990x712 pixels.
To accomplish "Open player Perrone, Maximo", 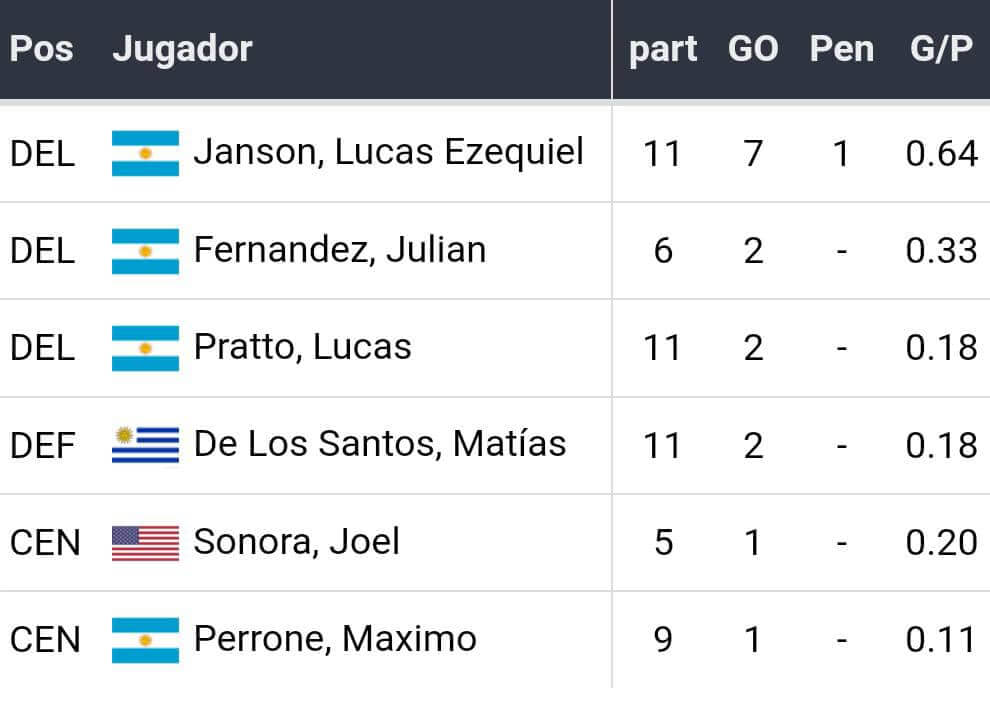I will (335, 639).
